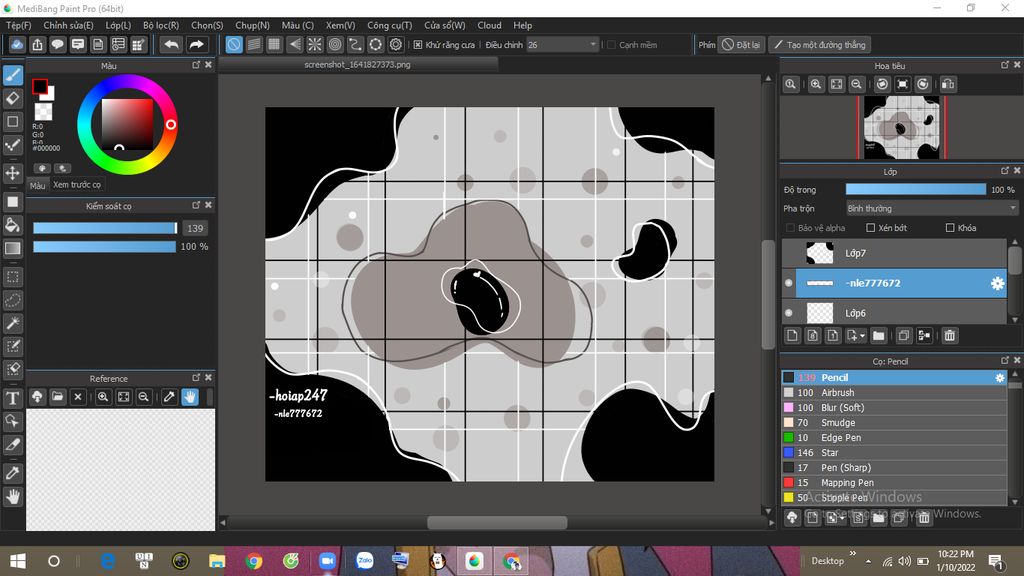Open the Cửa sổ(W) menu
Screen dimensions: 1024x576
coord(445,25)
